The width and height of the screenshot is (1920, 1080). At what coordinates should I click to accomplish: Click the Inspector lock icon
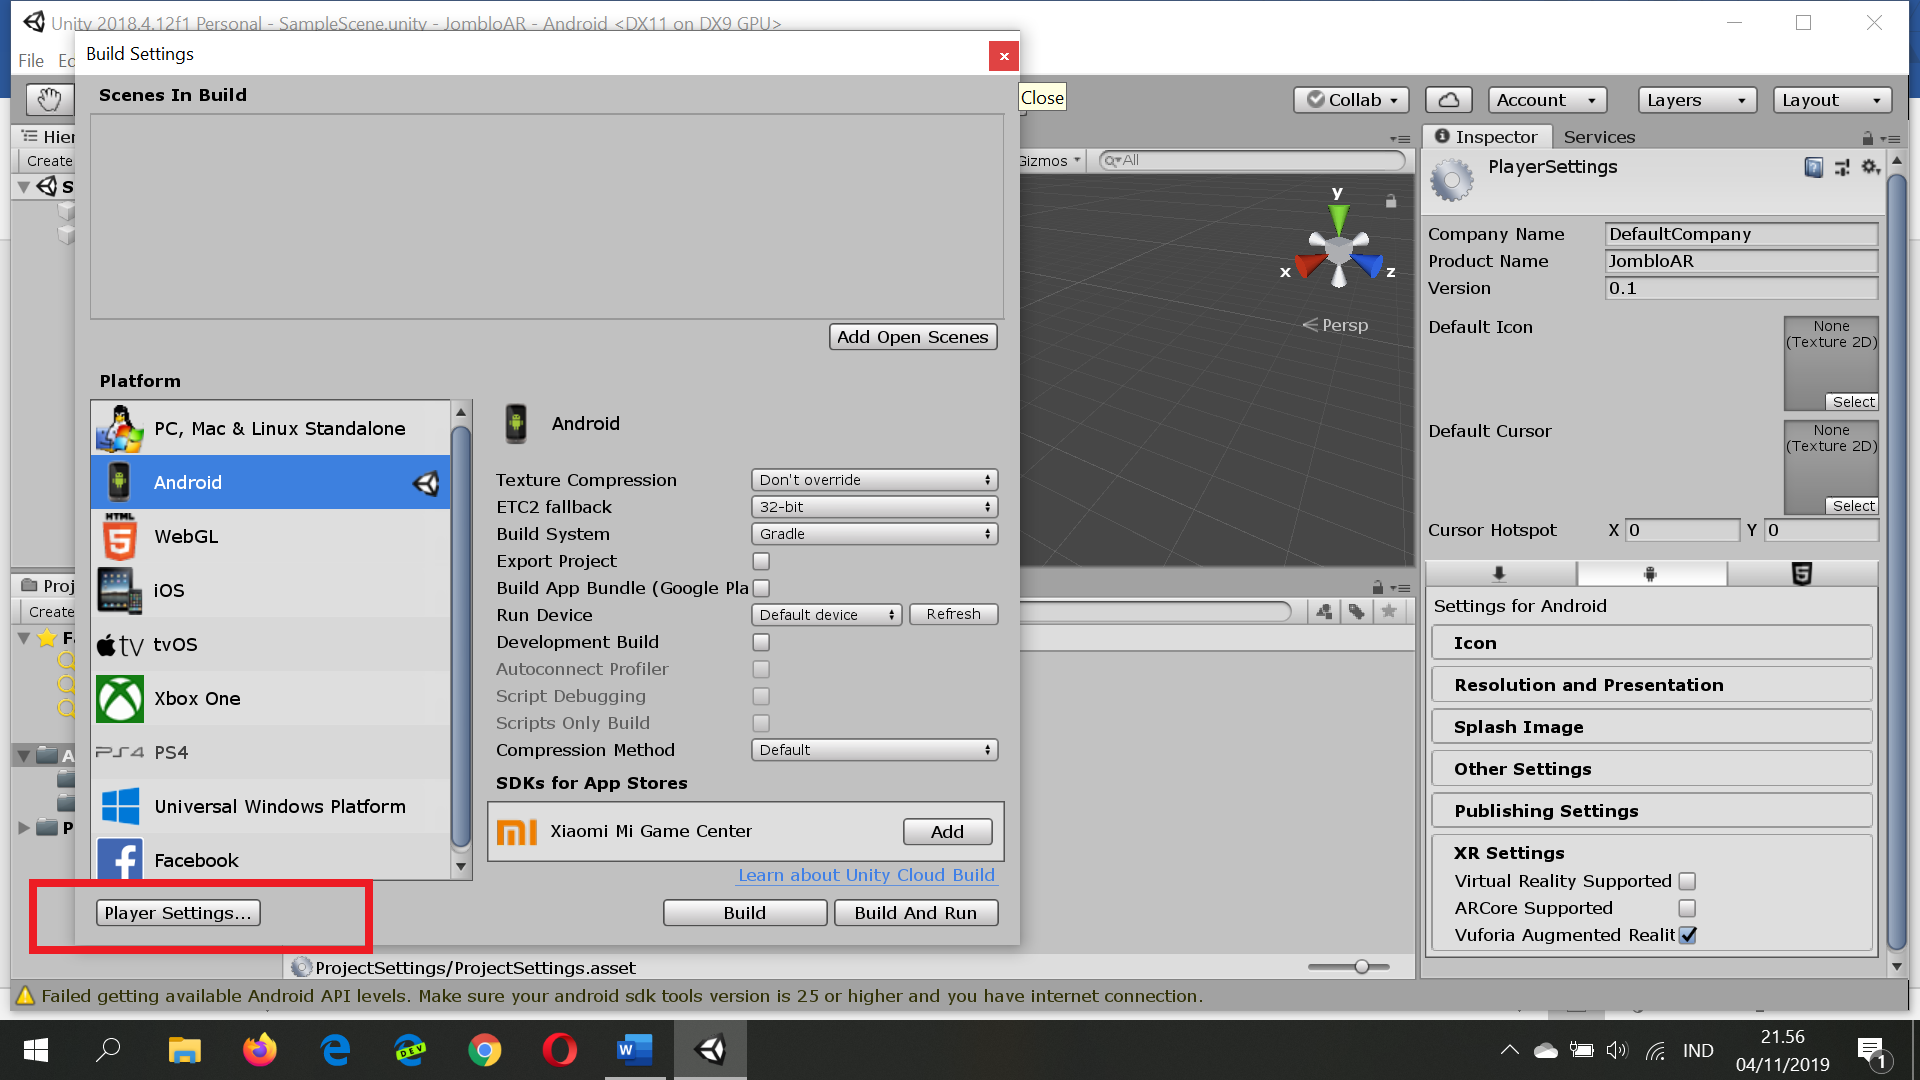(x=1867, y=138)
